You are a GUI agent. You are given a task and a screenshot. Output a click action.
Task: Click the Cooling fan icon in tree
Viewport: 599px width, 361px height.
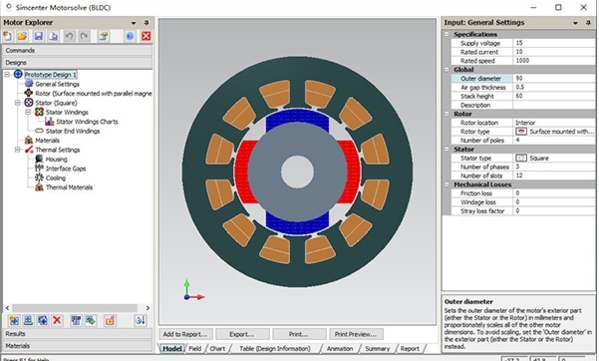[39, 178]
